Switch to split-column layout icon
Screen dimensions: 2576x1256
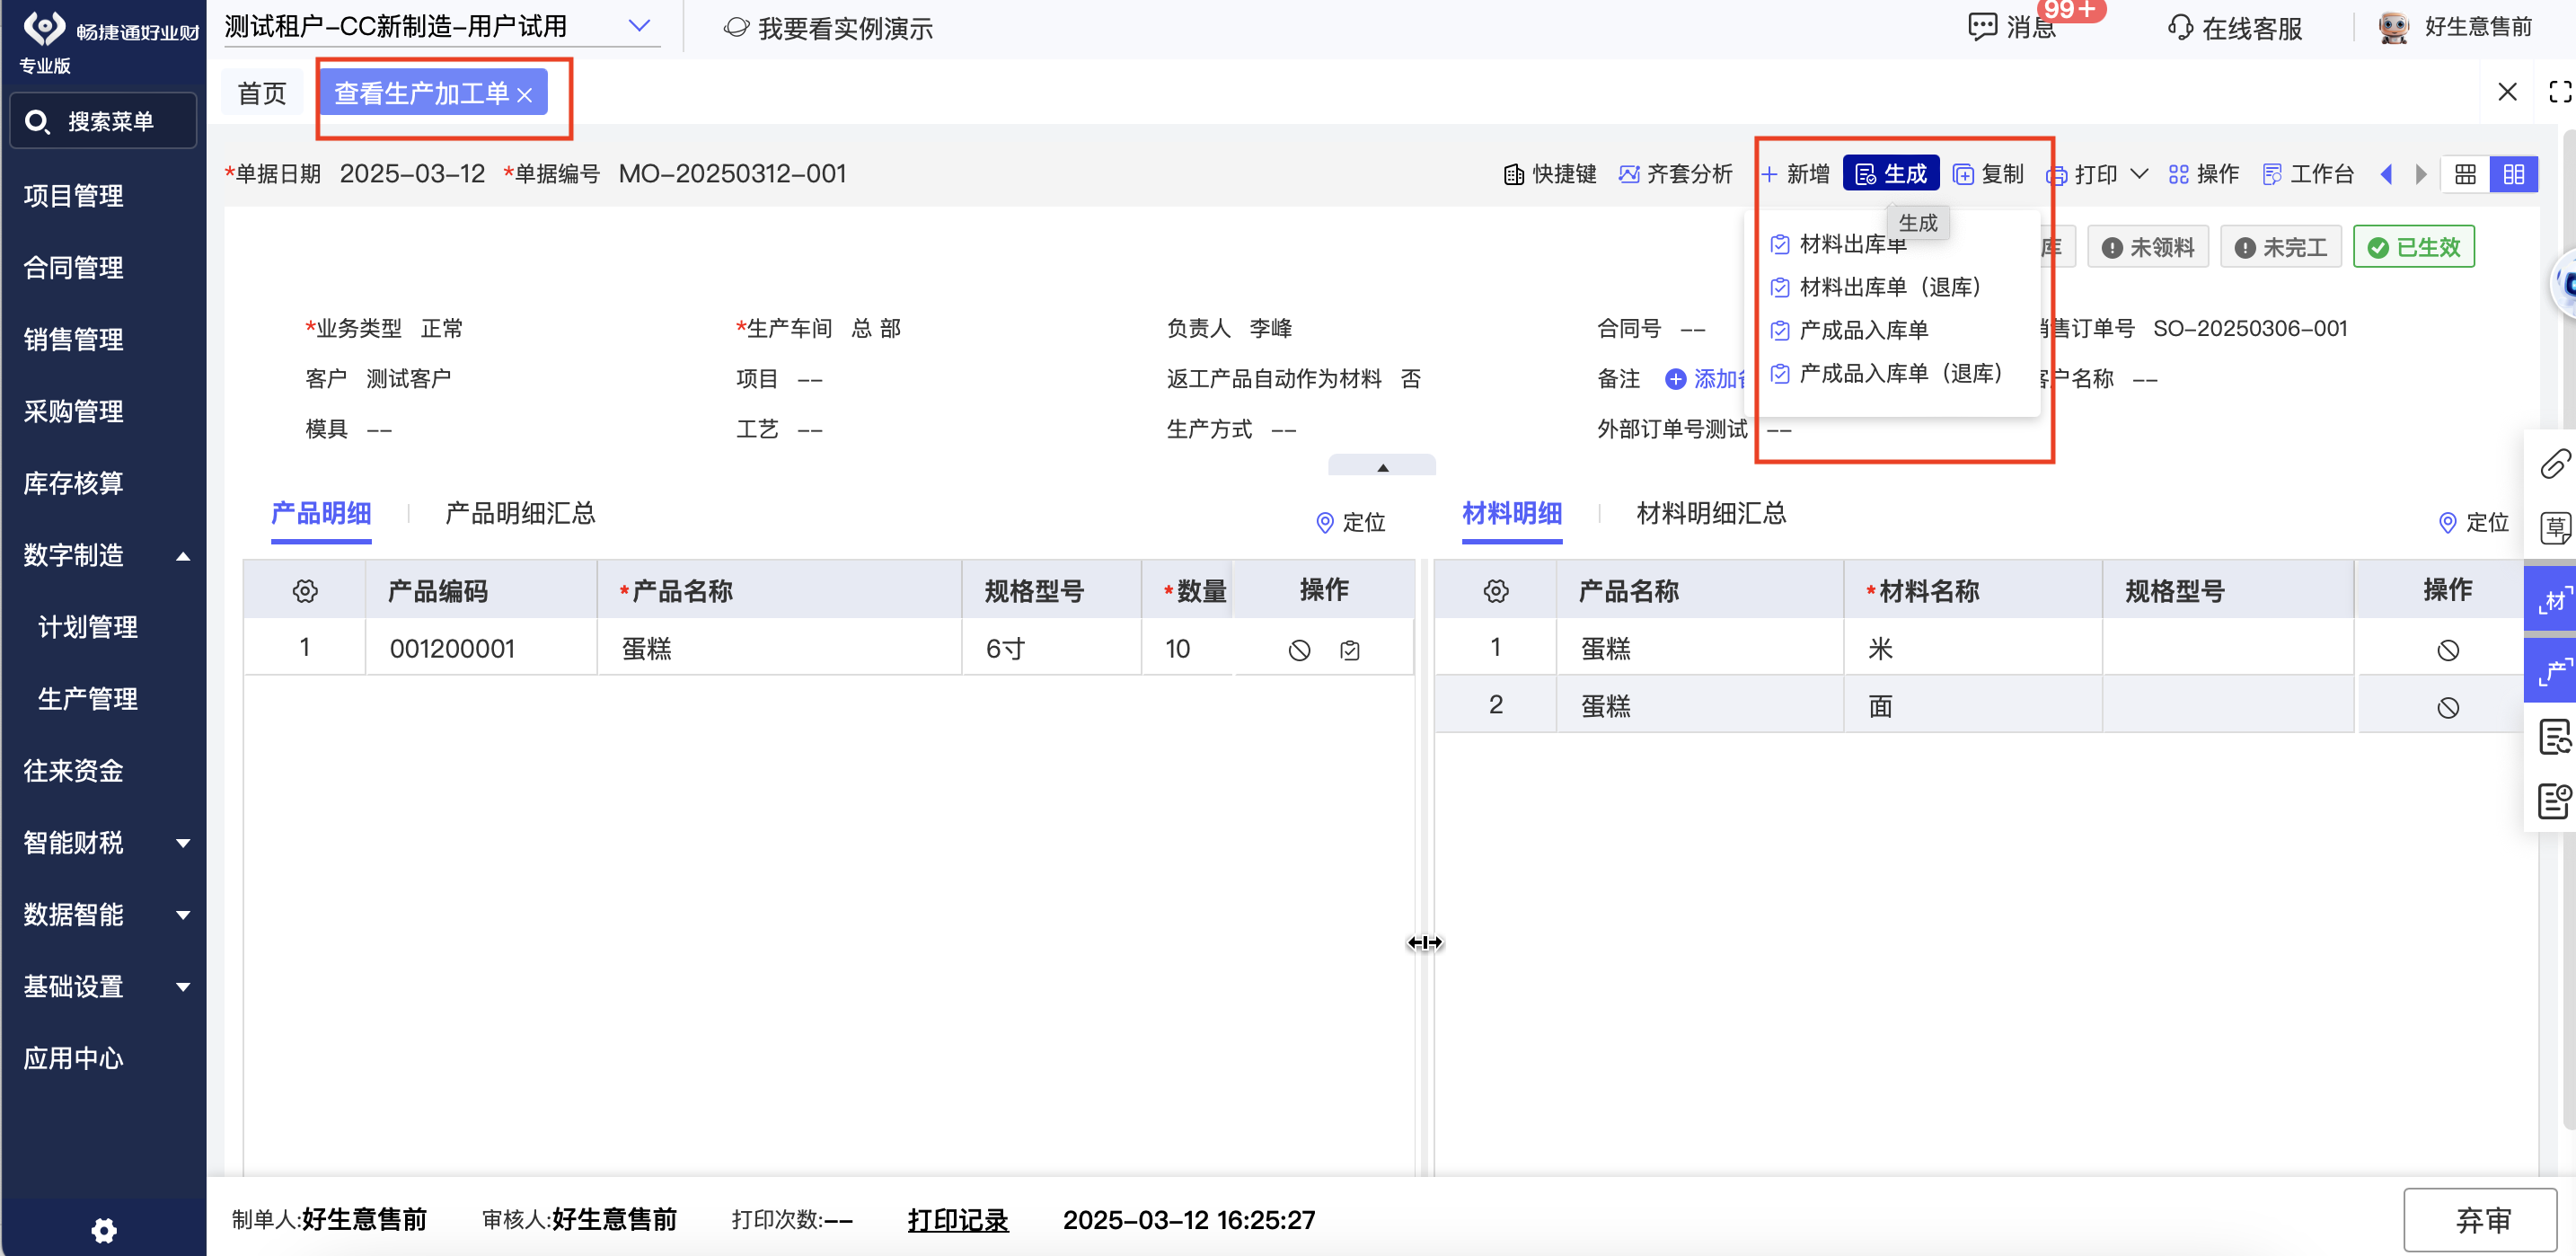point(2514,174)
